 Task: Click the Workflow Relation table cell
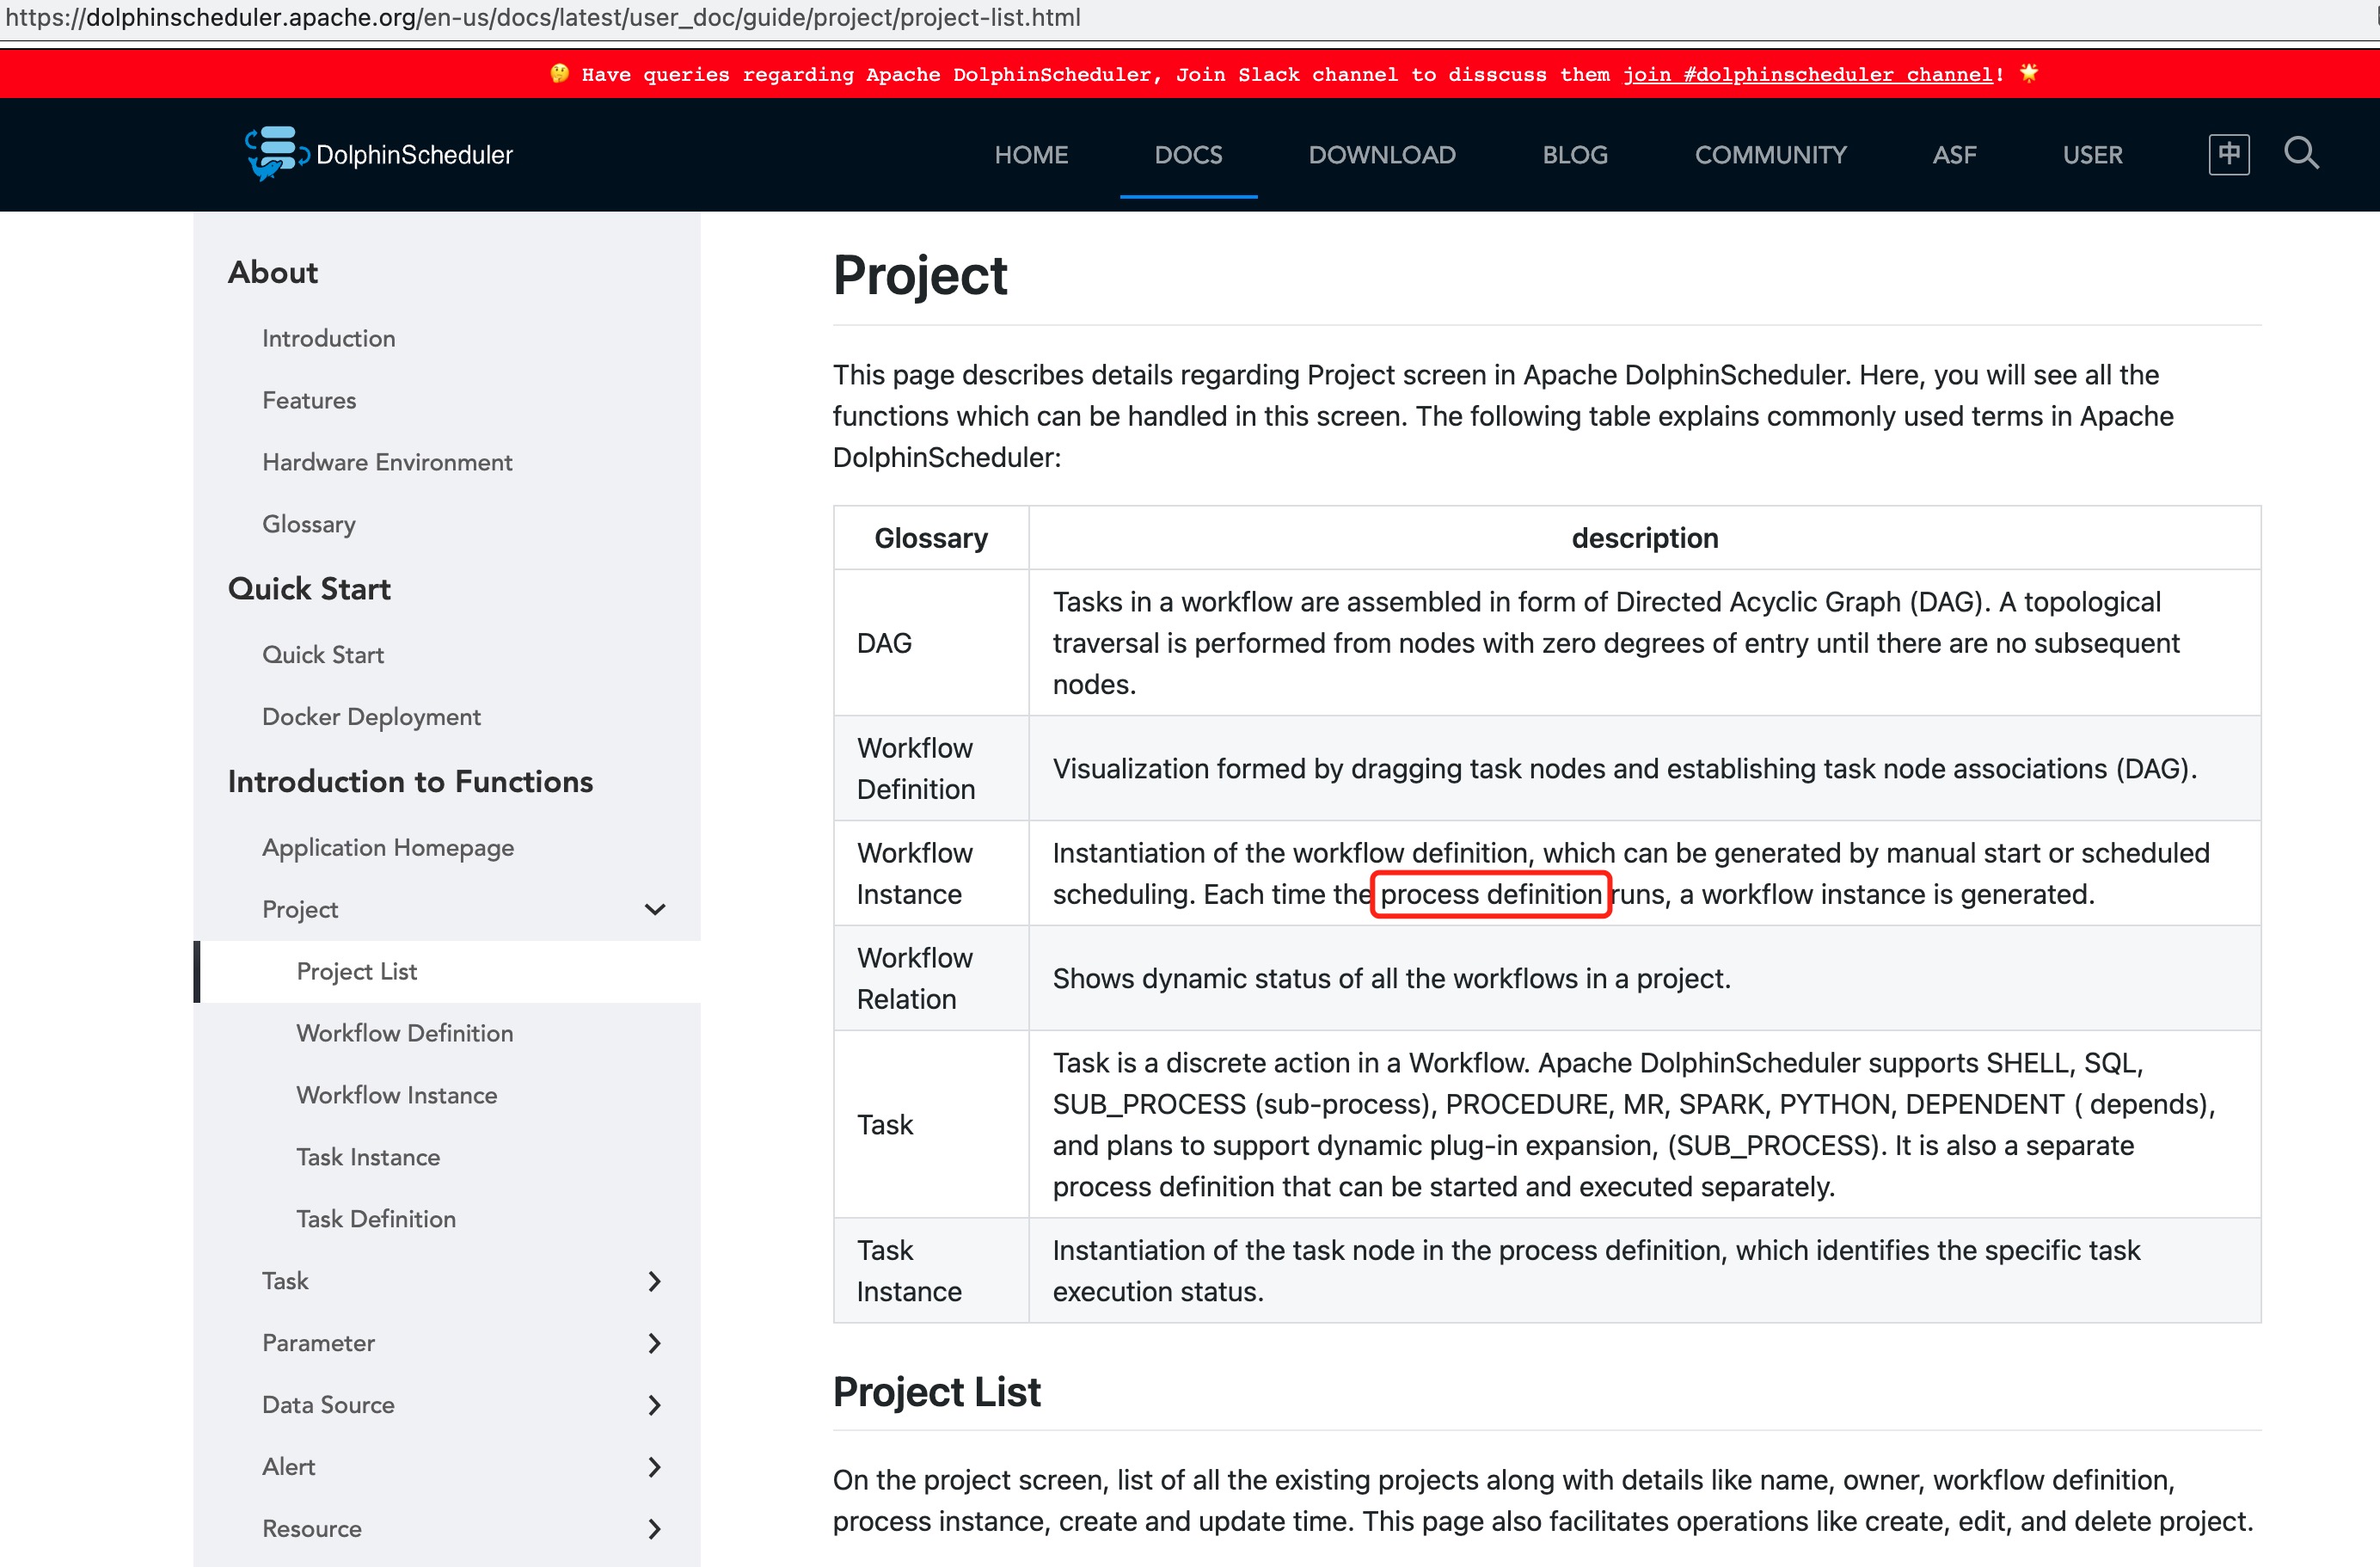[x=931, y=978]
